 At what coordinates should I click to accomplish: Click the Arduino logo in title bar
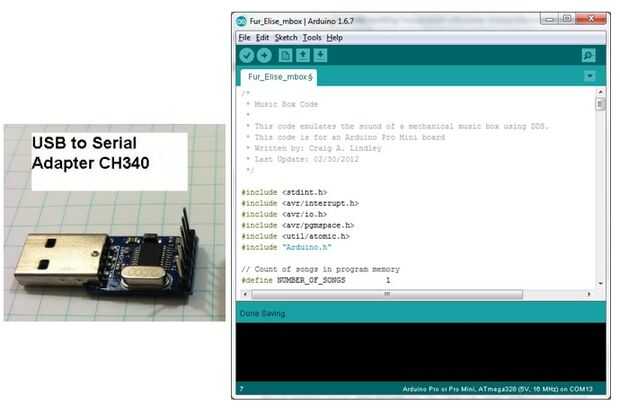point(241,21)
